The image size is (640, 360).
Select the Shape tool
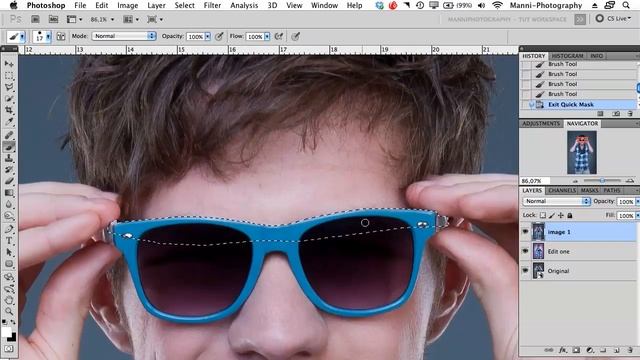(x=9, y=263)
